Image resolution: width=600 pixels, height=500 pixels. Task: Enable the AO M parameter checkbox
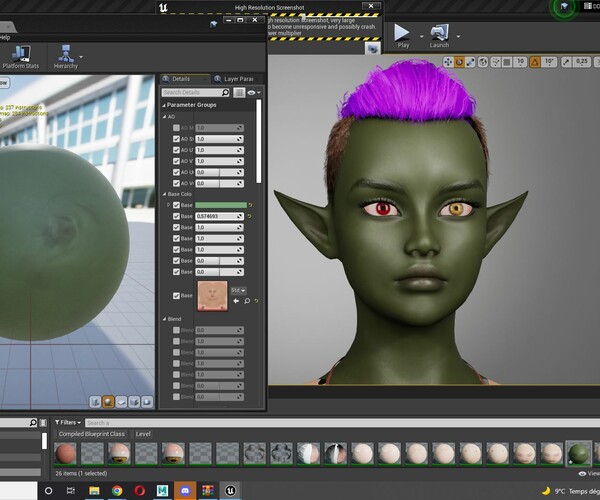[x=176, y=128]
